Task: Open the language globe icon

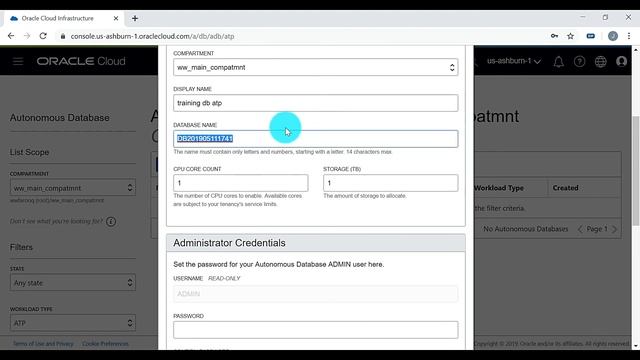Action: [600, 62]
